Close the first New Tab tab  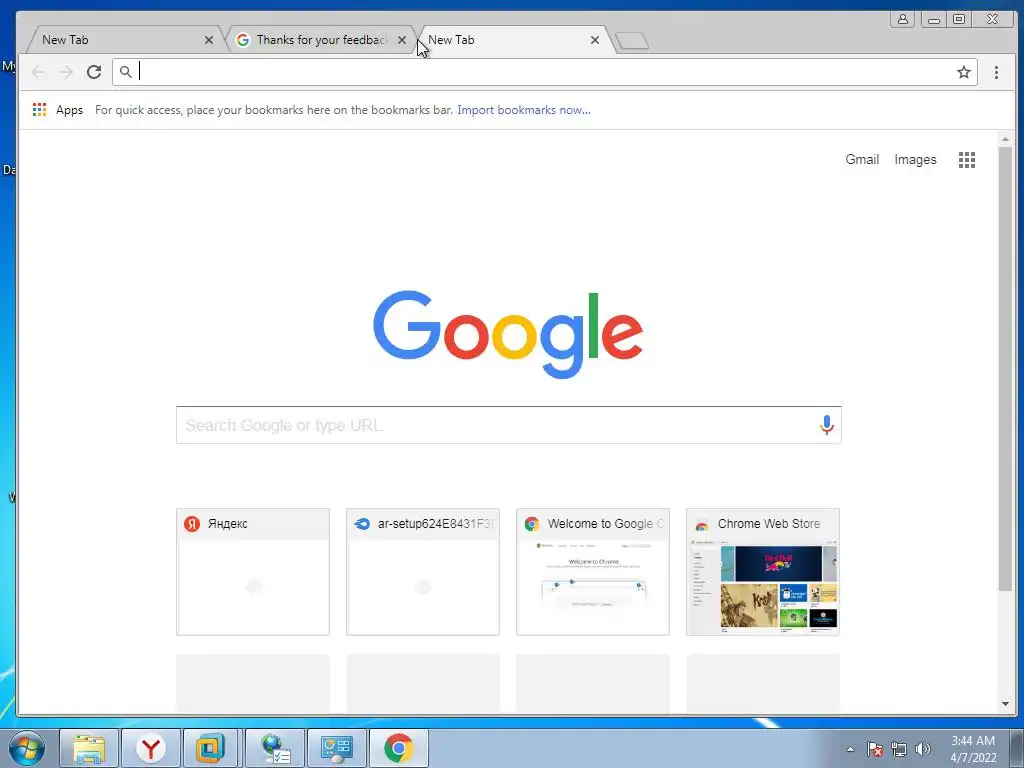click(209, 40)
